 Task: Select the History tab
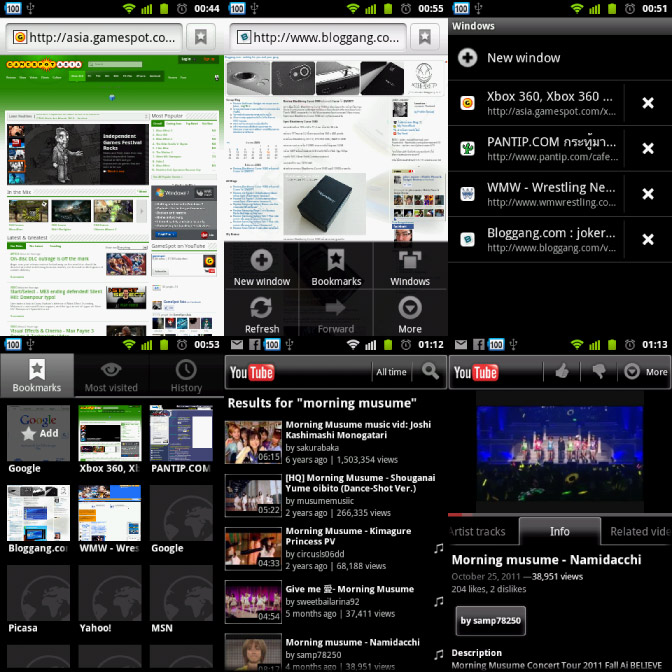pyautogui.click(x=186, y=375)
